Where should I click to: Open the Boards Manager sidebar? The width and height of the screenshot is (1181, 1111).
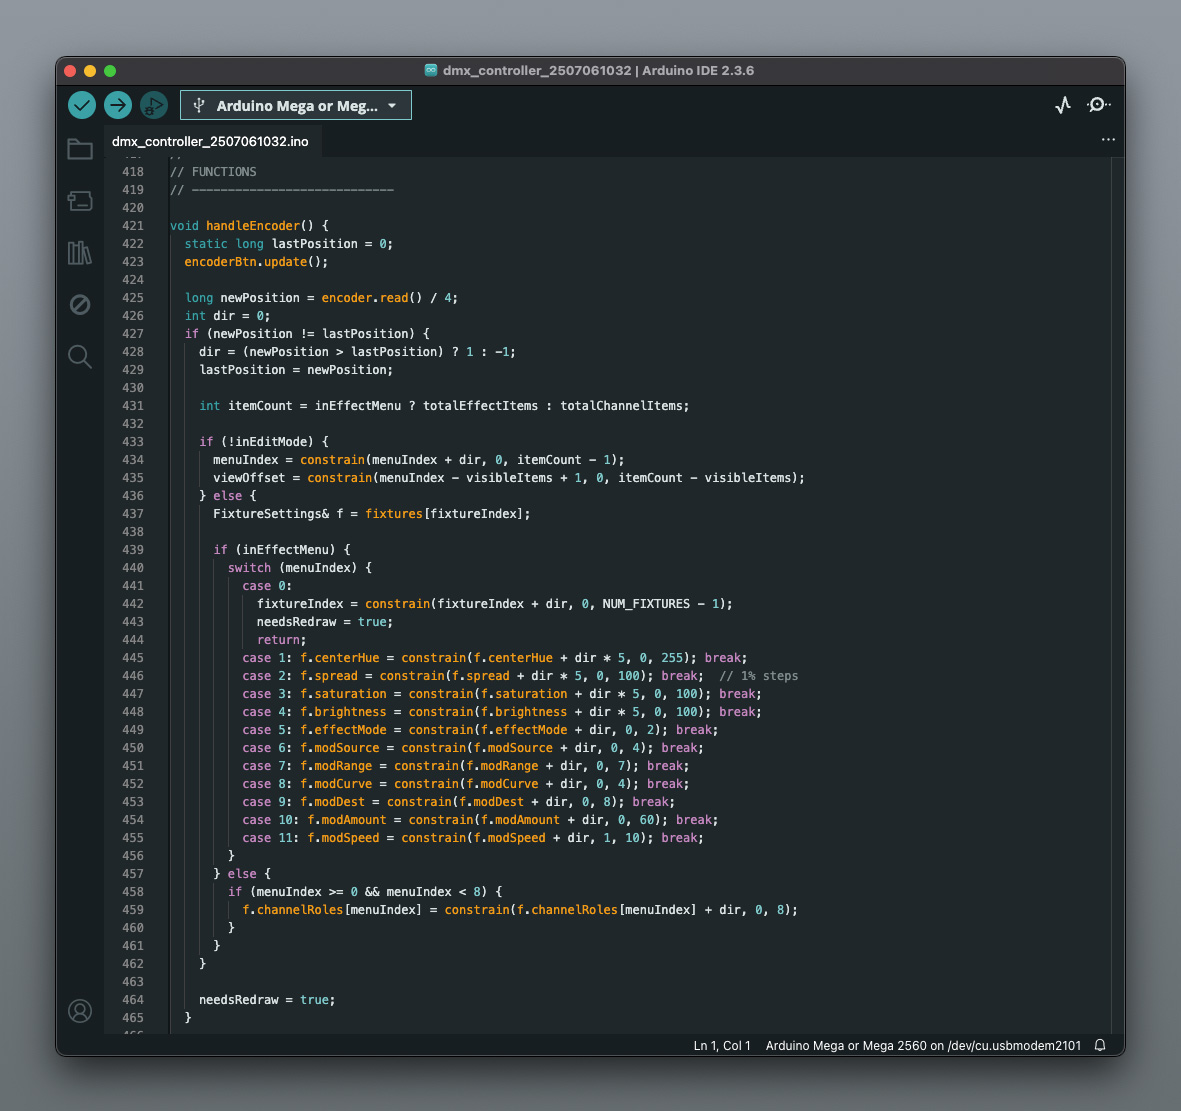click(x=80, y=201)
